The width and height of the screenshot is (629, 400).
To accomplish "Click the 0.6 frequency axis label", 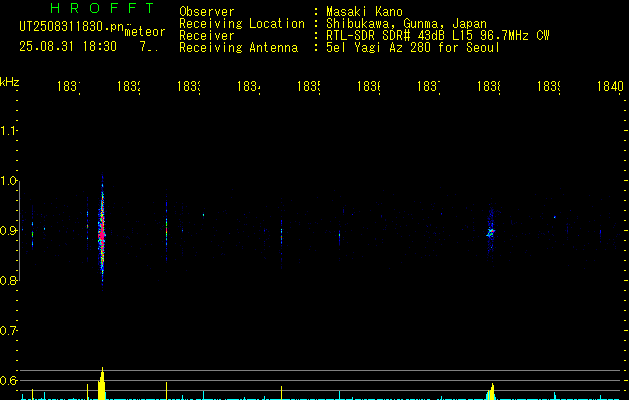I will 8,380.
